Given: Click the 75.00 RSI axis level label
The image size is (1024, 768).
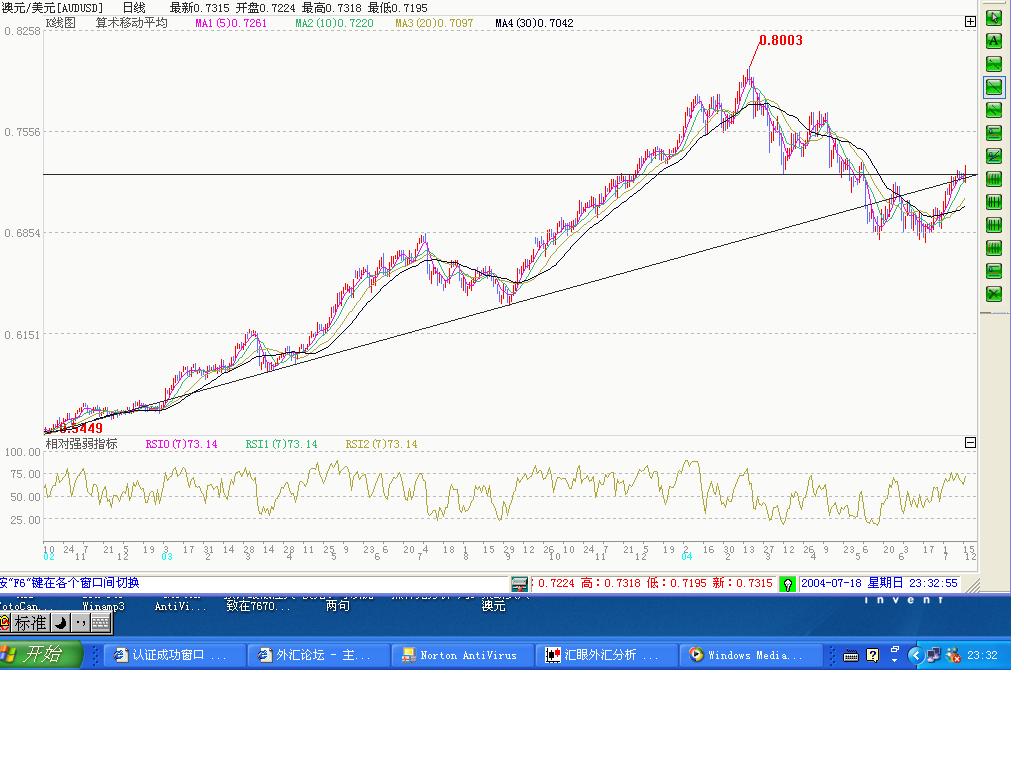Looking at the screenshot, I should [x=25, y=474].
